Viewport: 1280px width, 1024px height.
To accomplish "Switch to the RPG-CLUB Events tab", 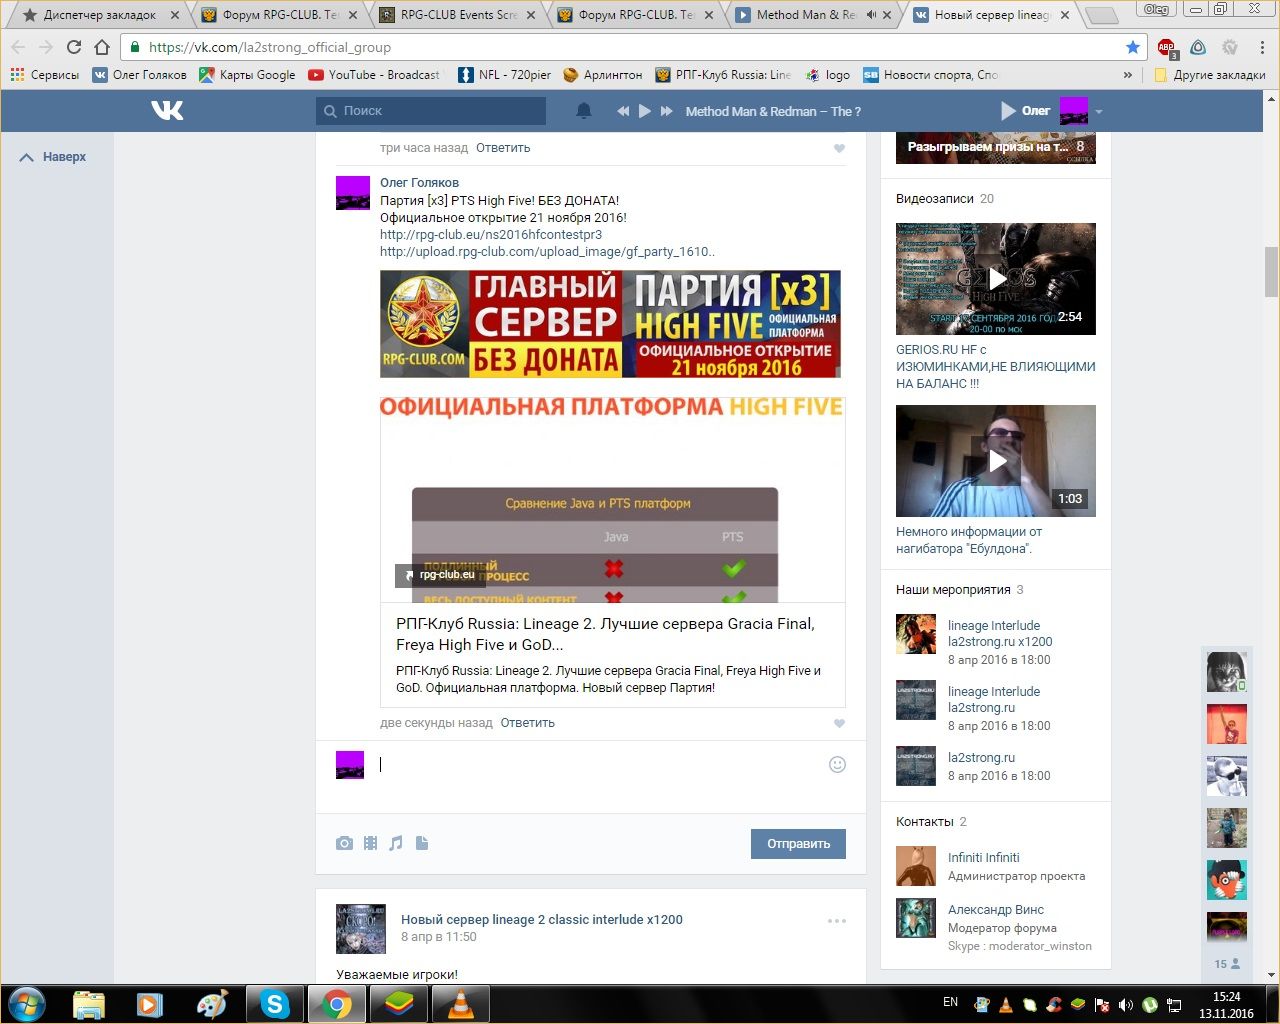I will (458, 15).
